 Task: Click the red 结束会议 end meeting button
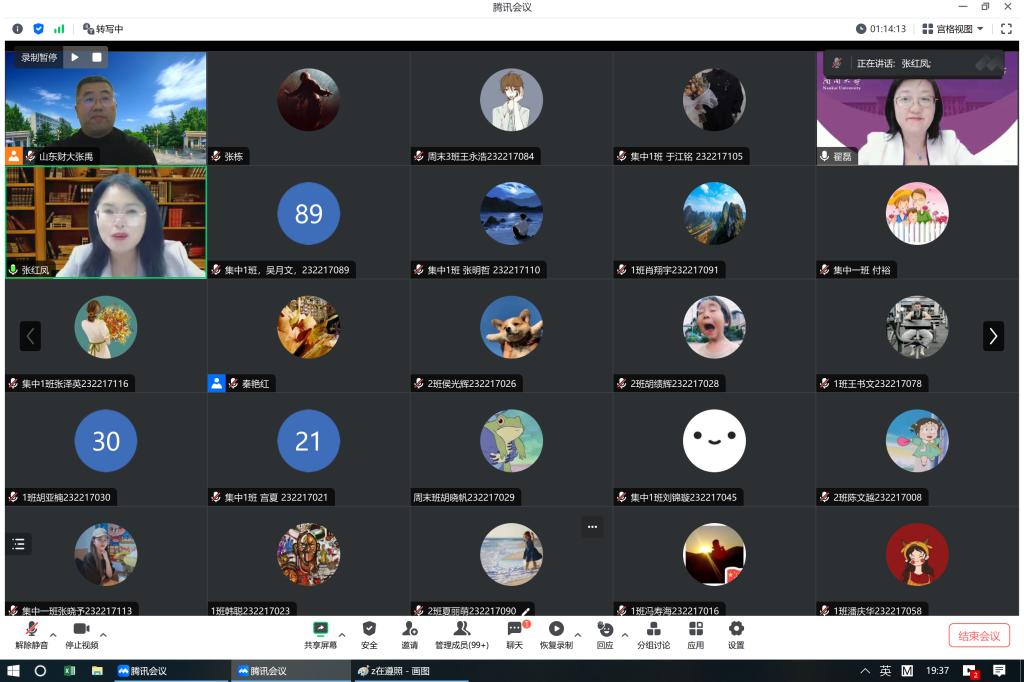979,635
